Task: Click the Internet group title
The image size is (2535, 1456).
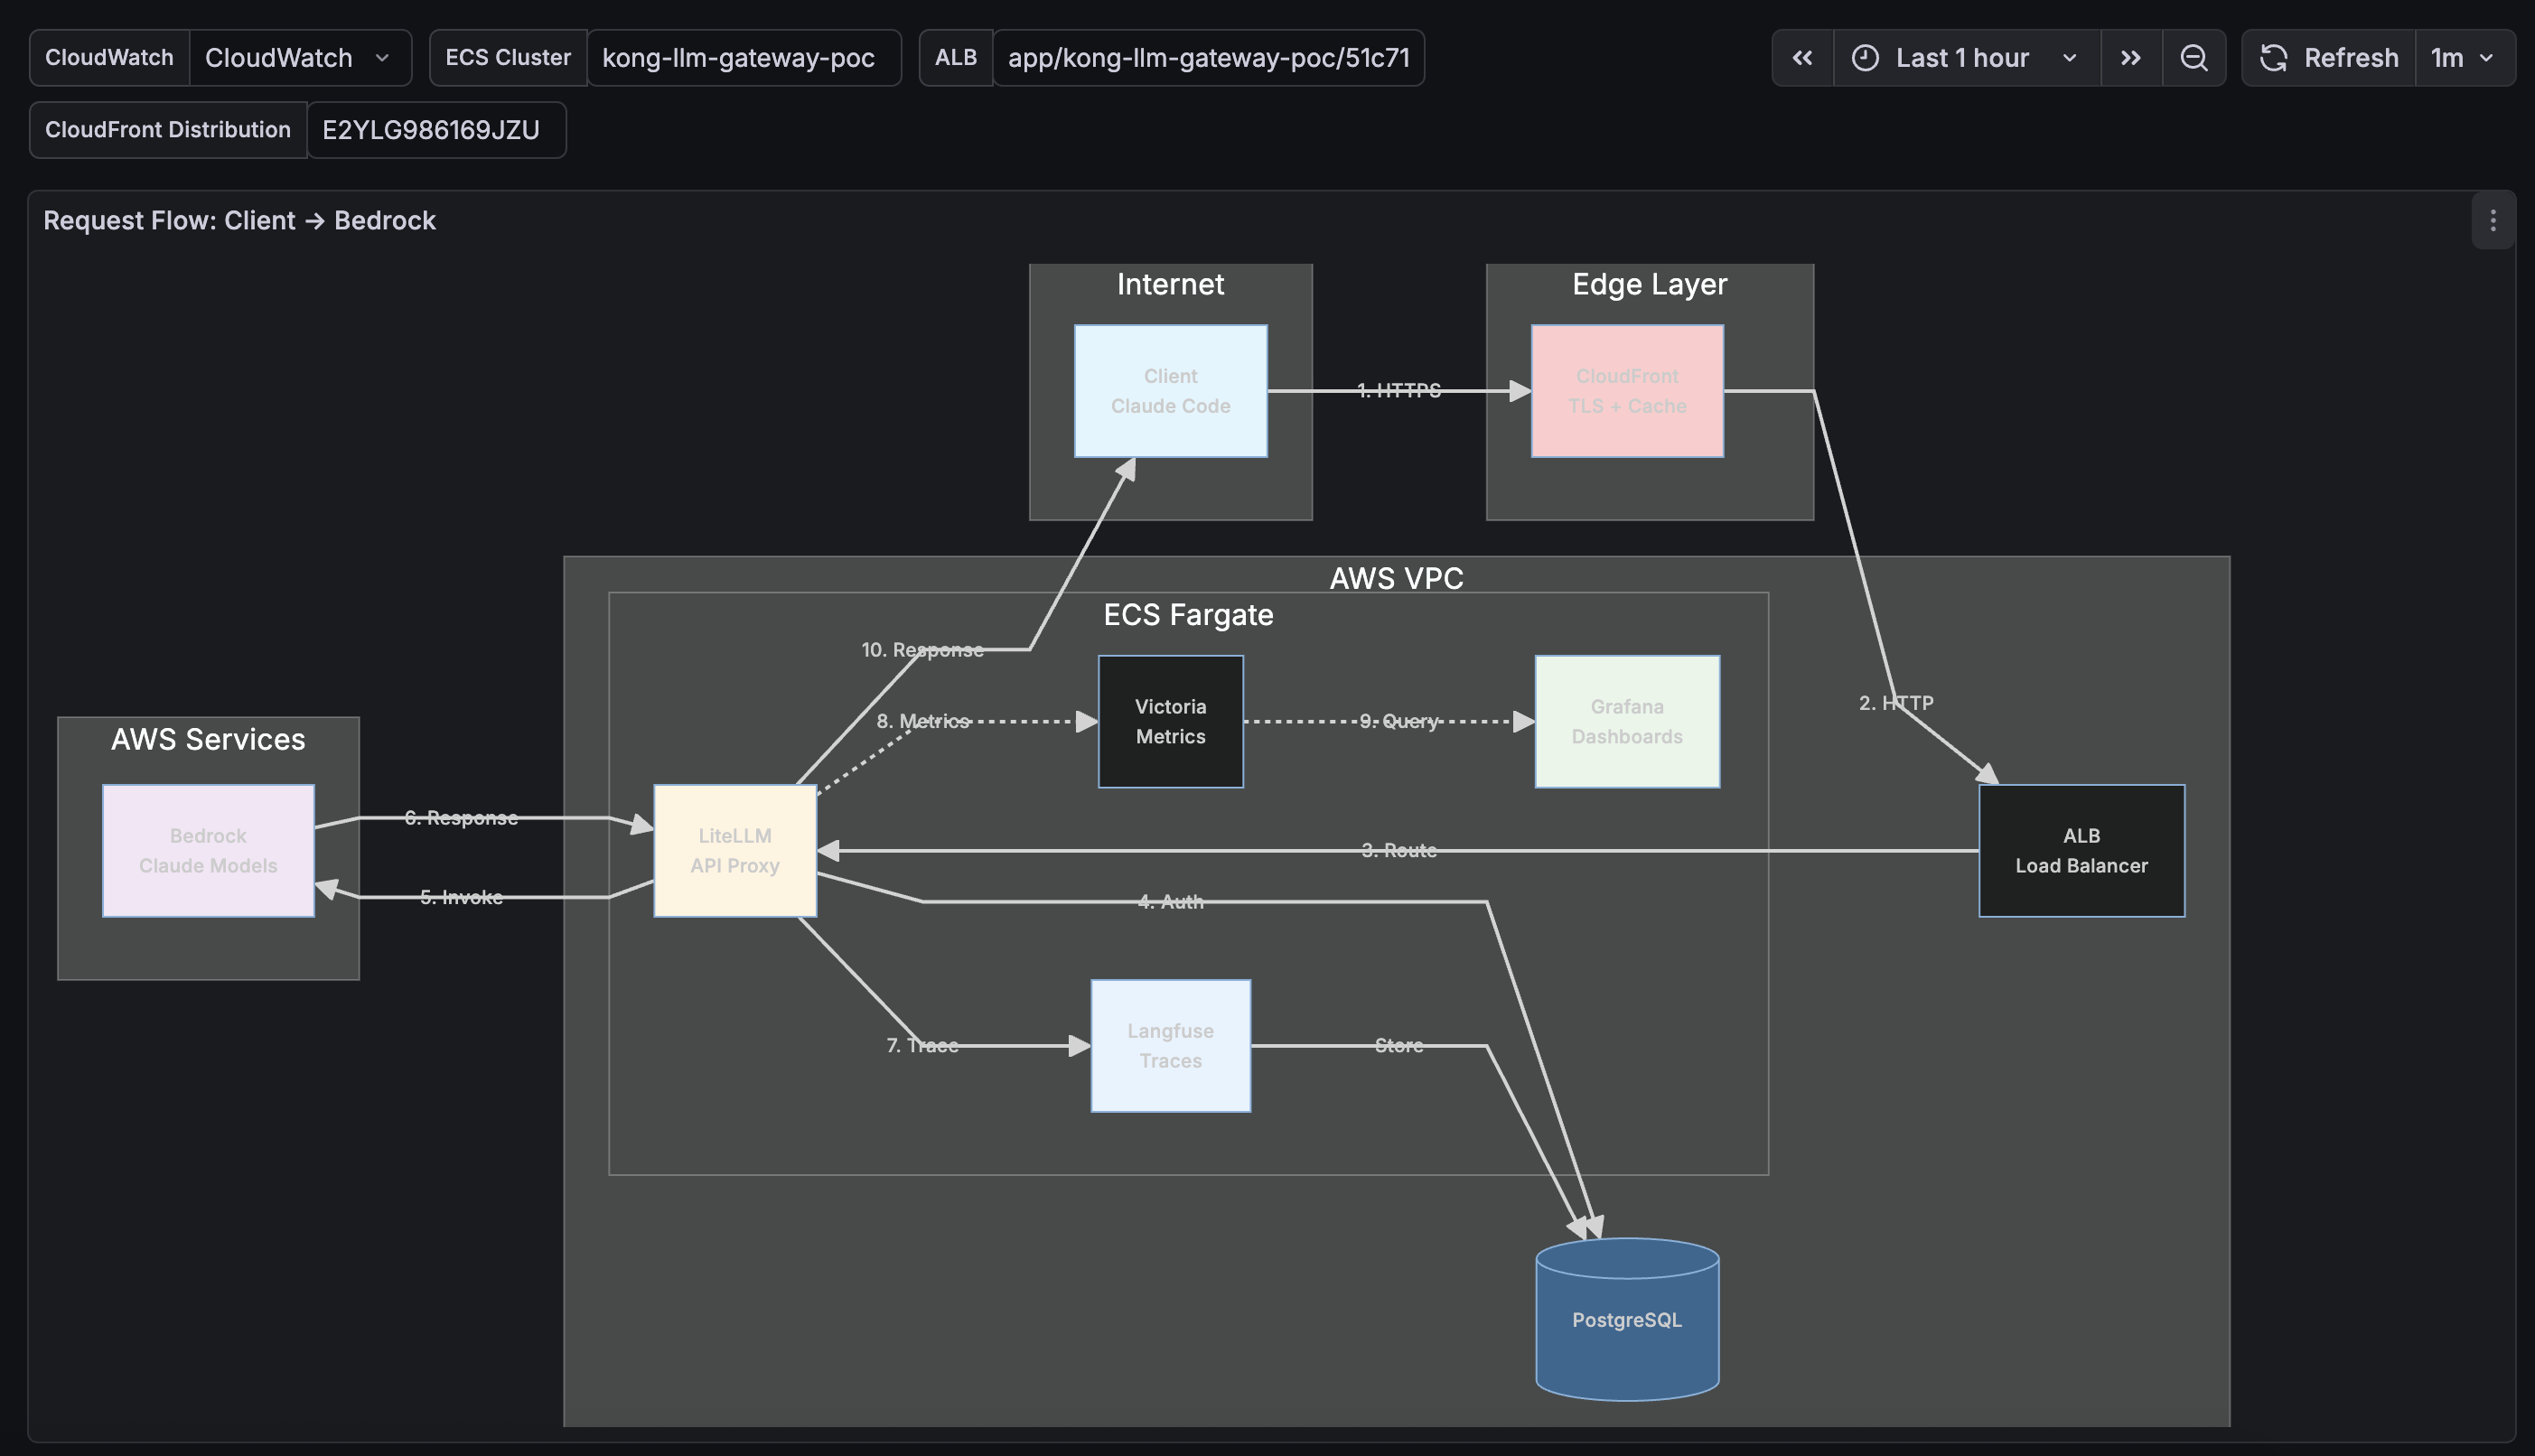Action: pyautogui.click(x=1170, y=284)
